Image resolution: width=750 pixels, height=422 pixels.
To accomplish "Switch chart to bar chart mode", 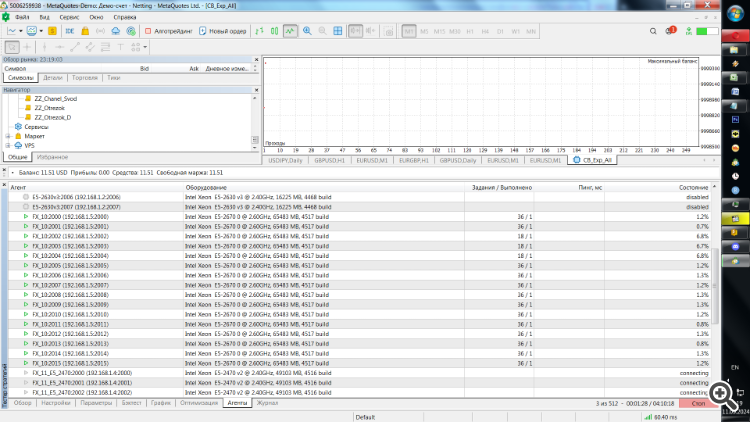I will coord(259,31).
